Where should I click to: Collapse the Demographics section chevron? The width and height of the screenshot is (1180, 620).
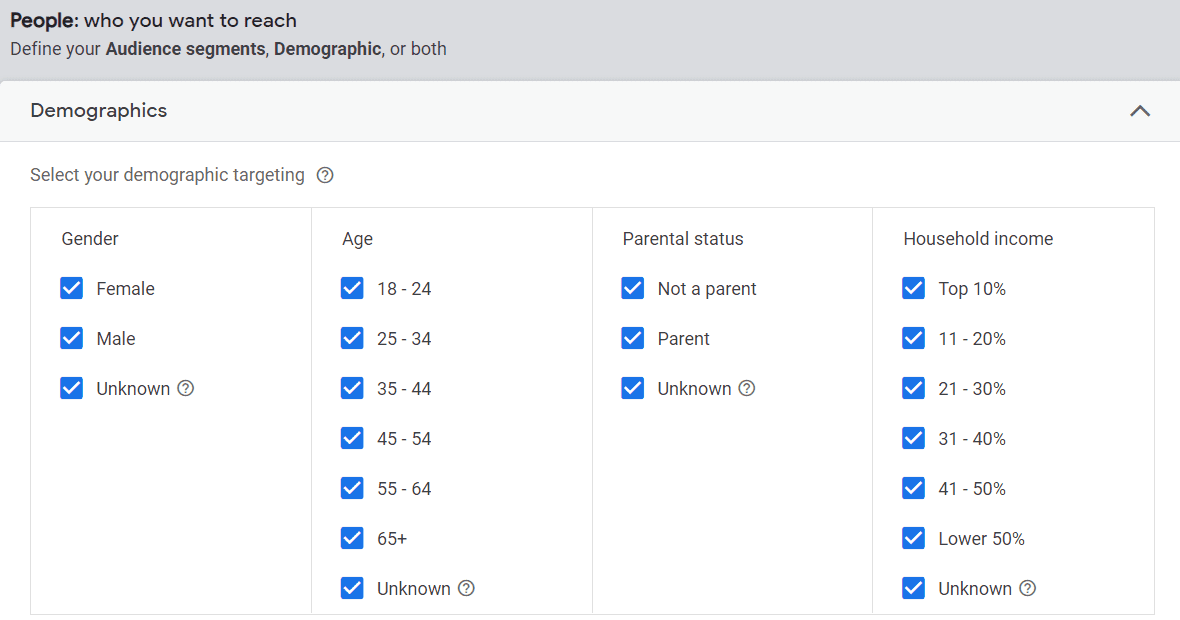pos(1140,111)
